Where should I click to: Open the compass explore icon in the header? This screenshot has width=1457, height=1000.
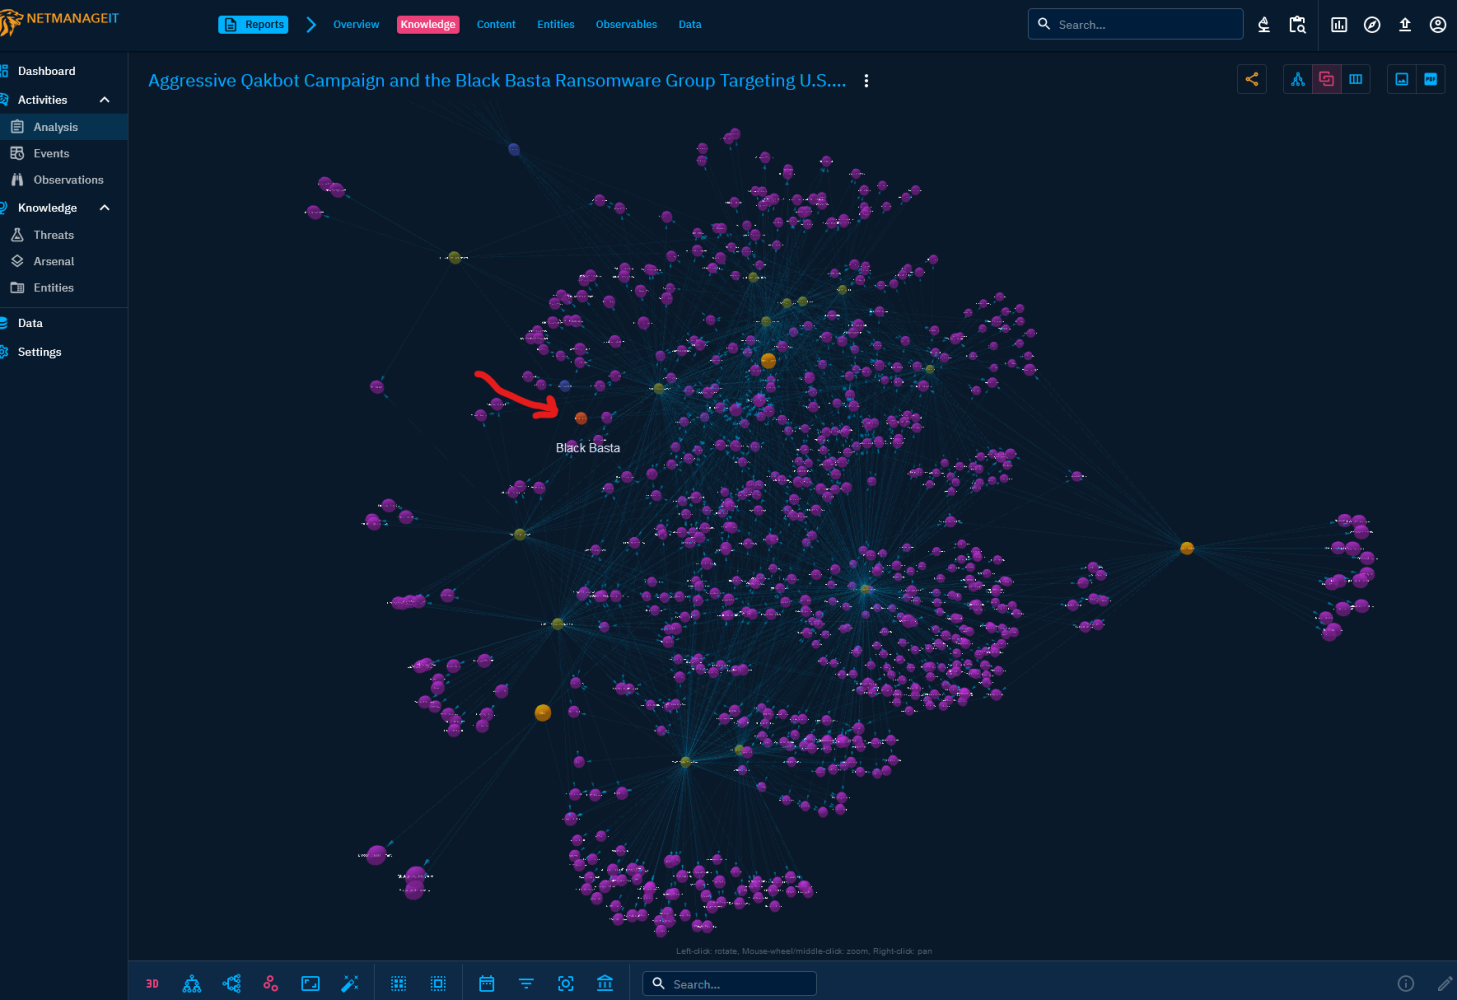coord(1372,25)
